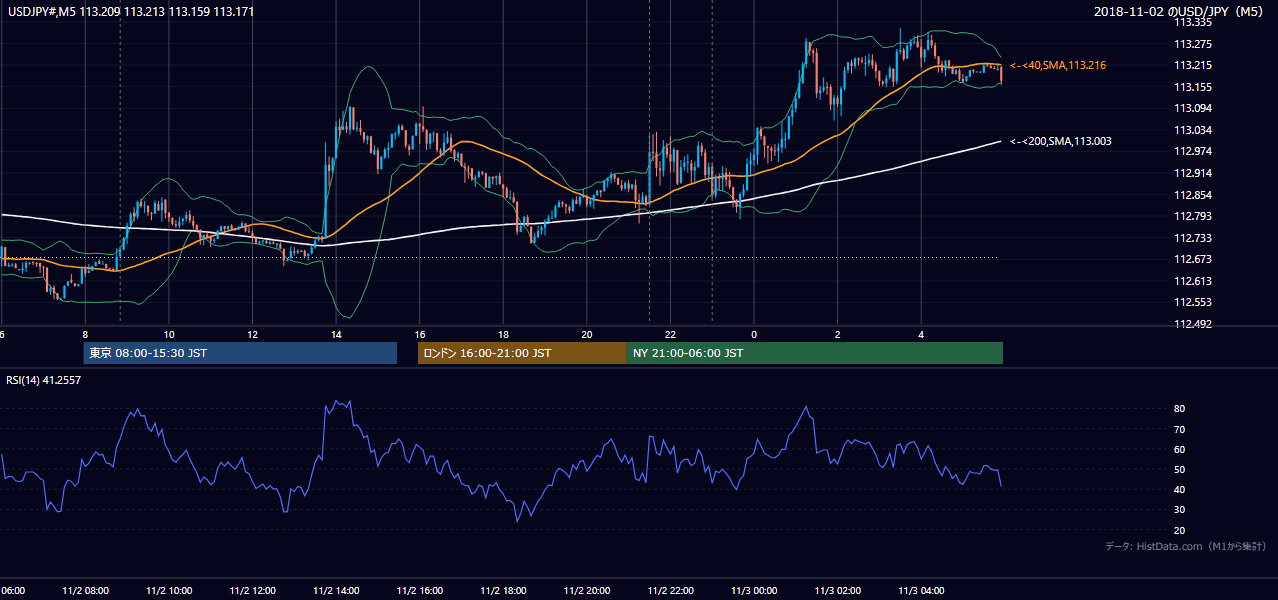
Task: Click hour tick 4 under price chart
Action: [x=921, y=334]
